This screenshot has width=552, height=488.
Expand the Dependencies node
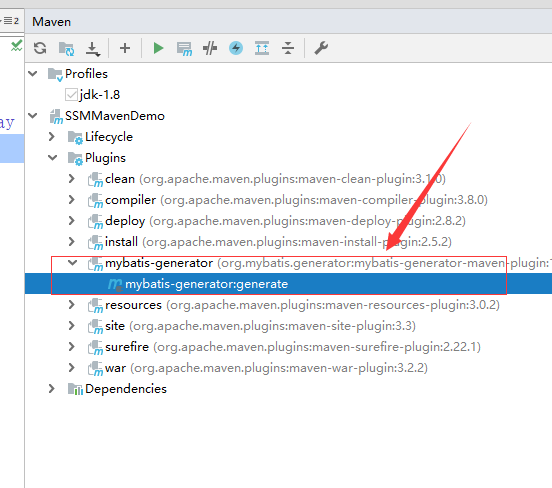point(52,389)
